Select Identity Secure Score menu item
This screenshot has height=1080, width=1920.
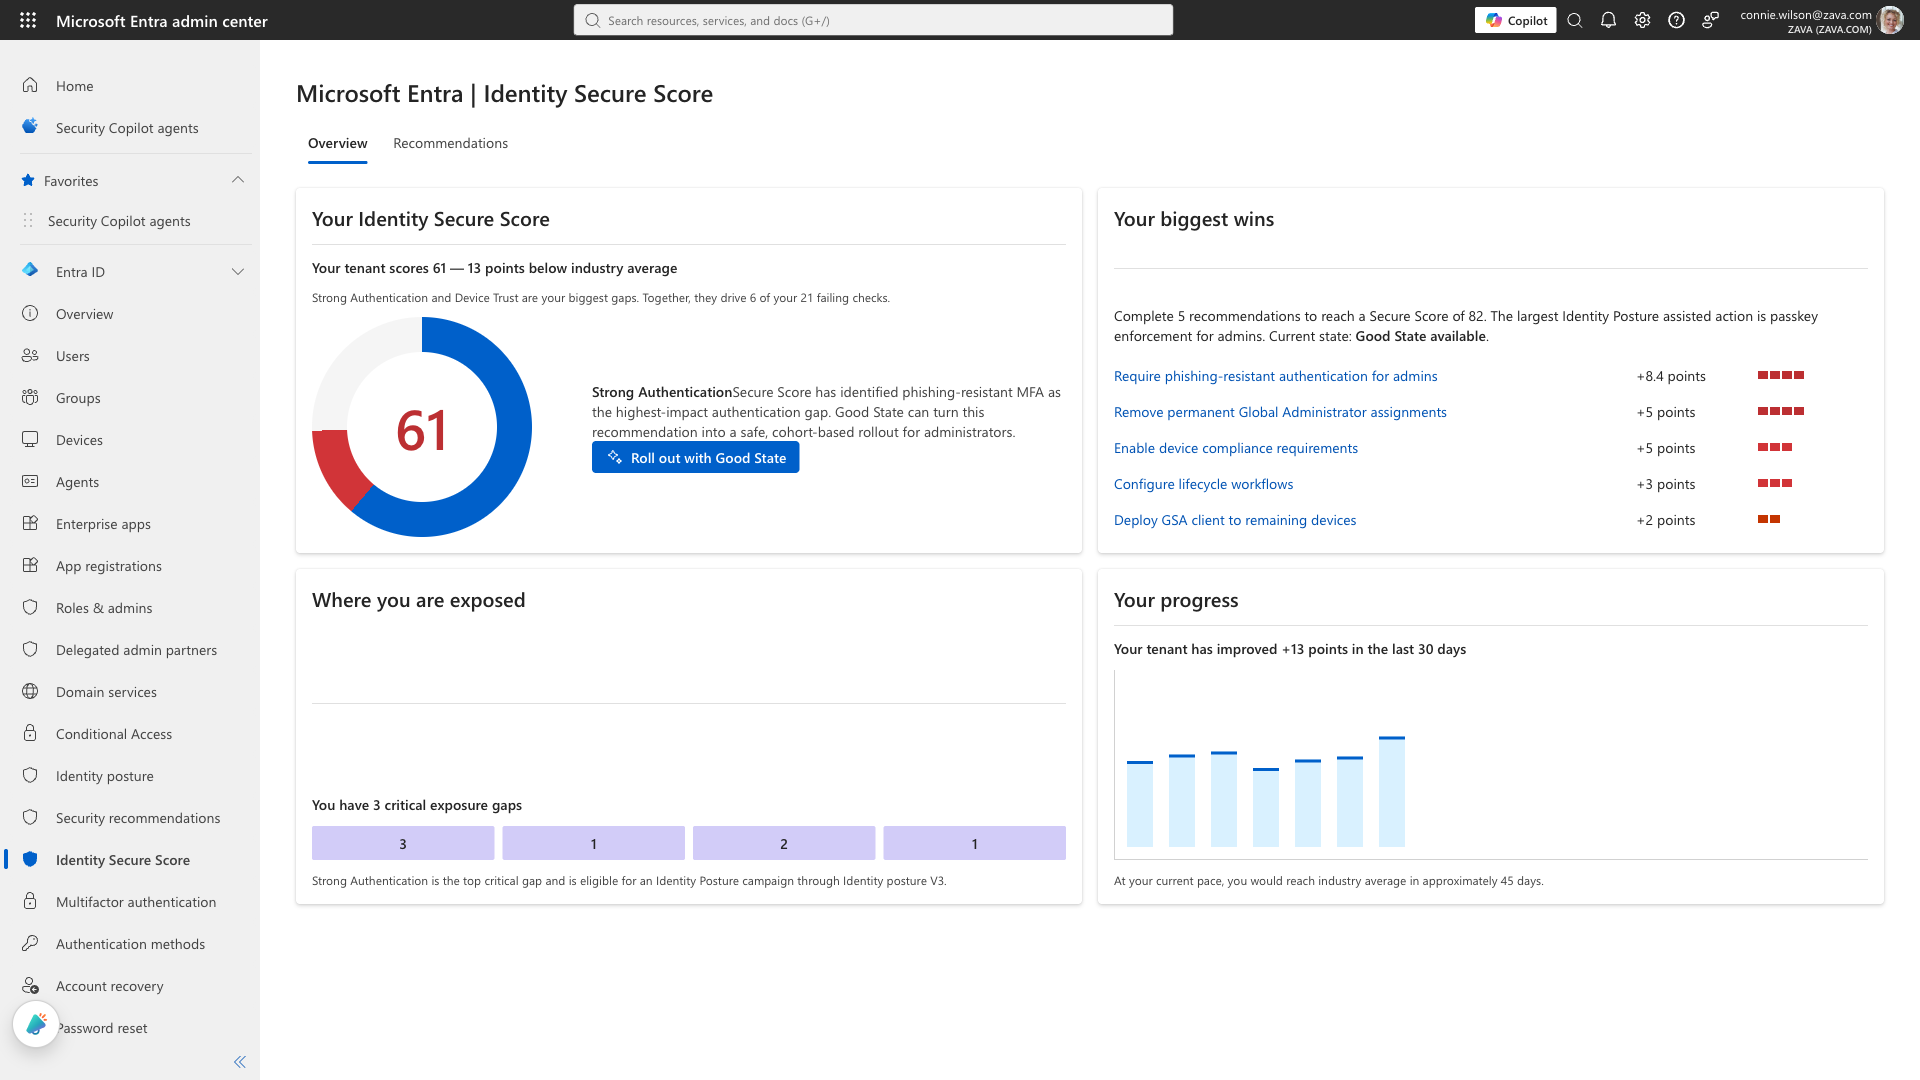click(130, 859)
